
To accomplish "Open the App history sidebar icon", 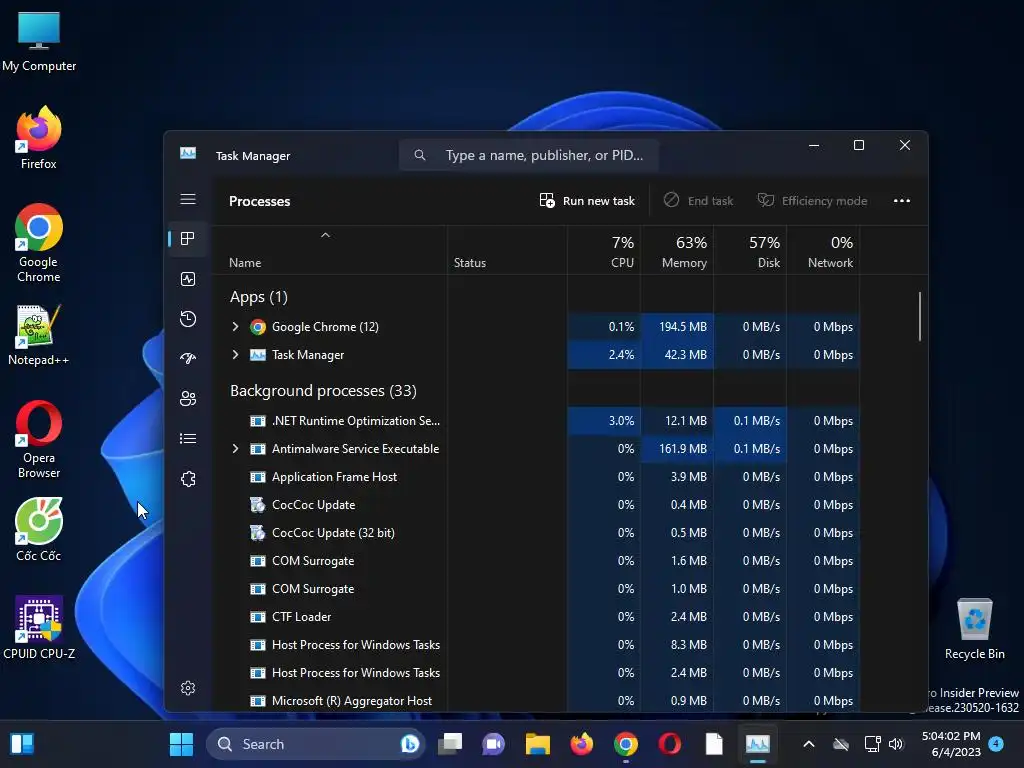I will [188, 319].
